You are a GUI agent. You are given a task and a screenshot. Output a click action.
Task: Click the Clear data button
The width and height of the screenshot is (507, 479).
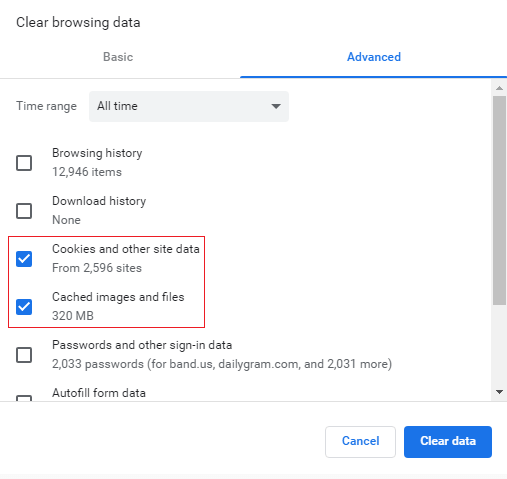pyautogui.click(x=448, y=441)
